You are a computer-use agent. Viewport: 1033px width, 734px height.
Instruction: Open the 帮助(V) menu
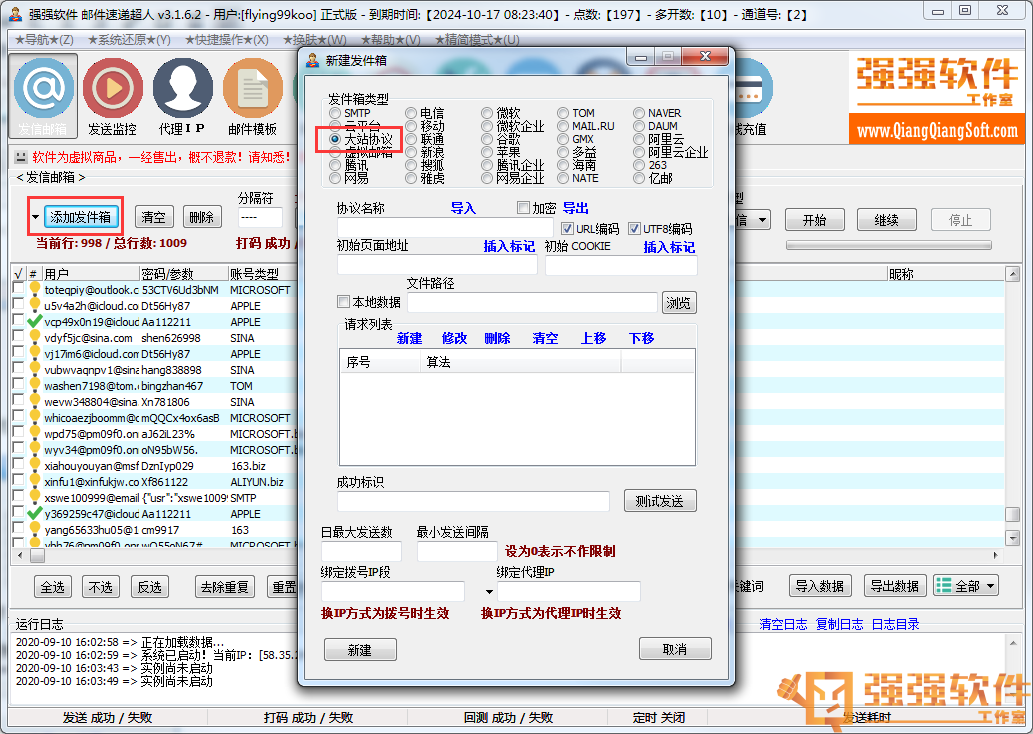point(389,40)
